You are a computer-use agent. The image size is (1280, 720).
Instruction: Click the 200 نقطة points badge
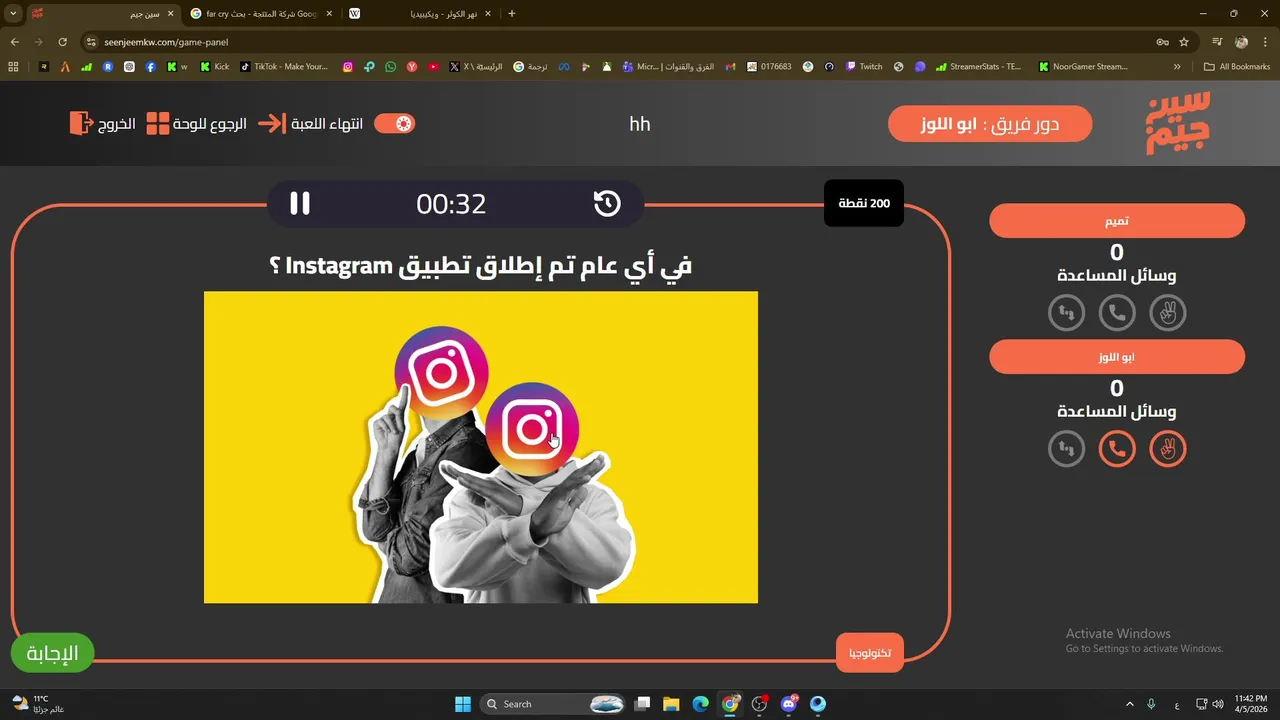pos(864,204)
